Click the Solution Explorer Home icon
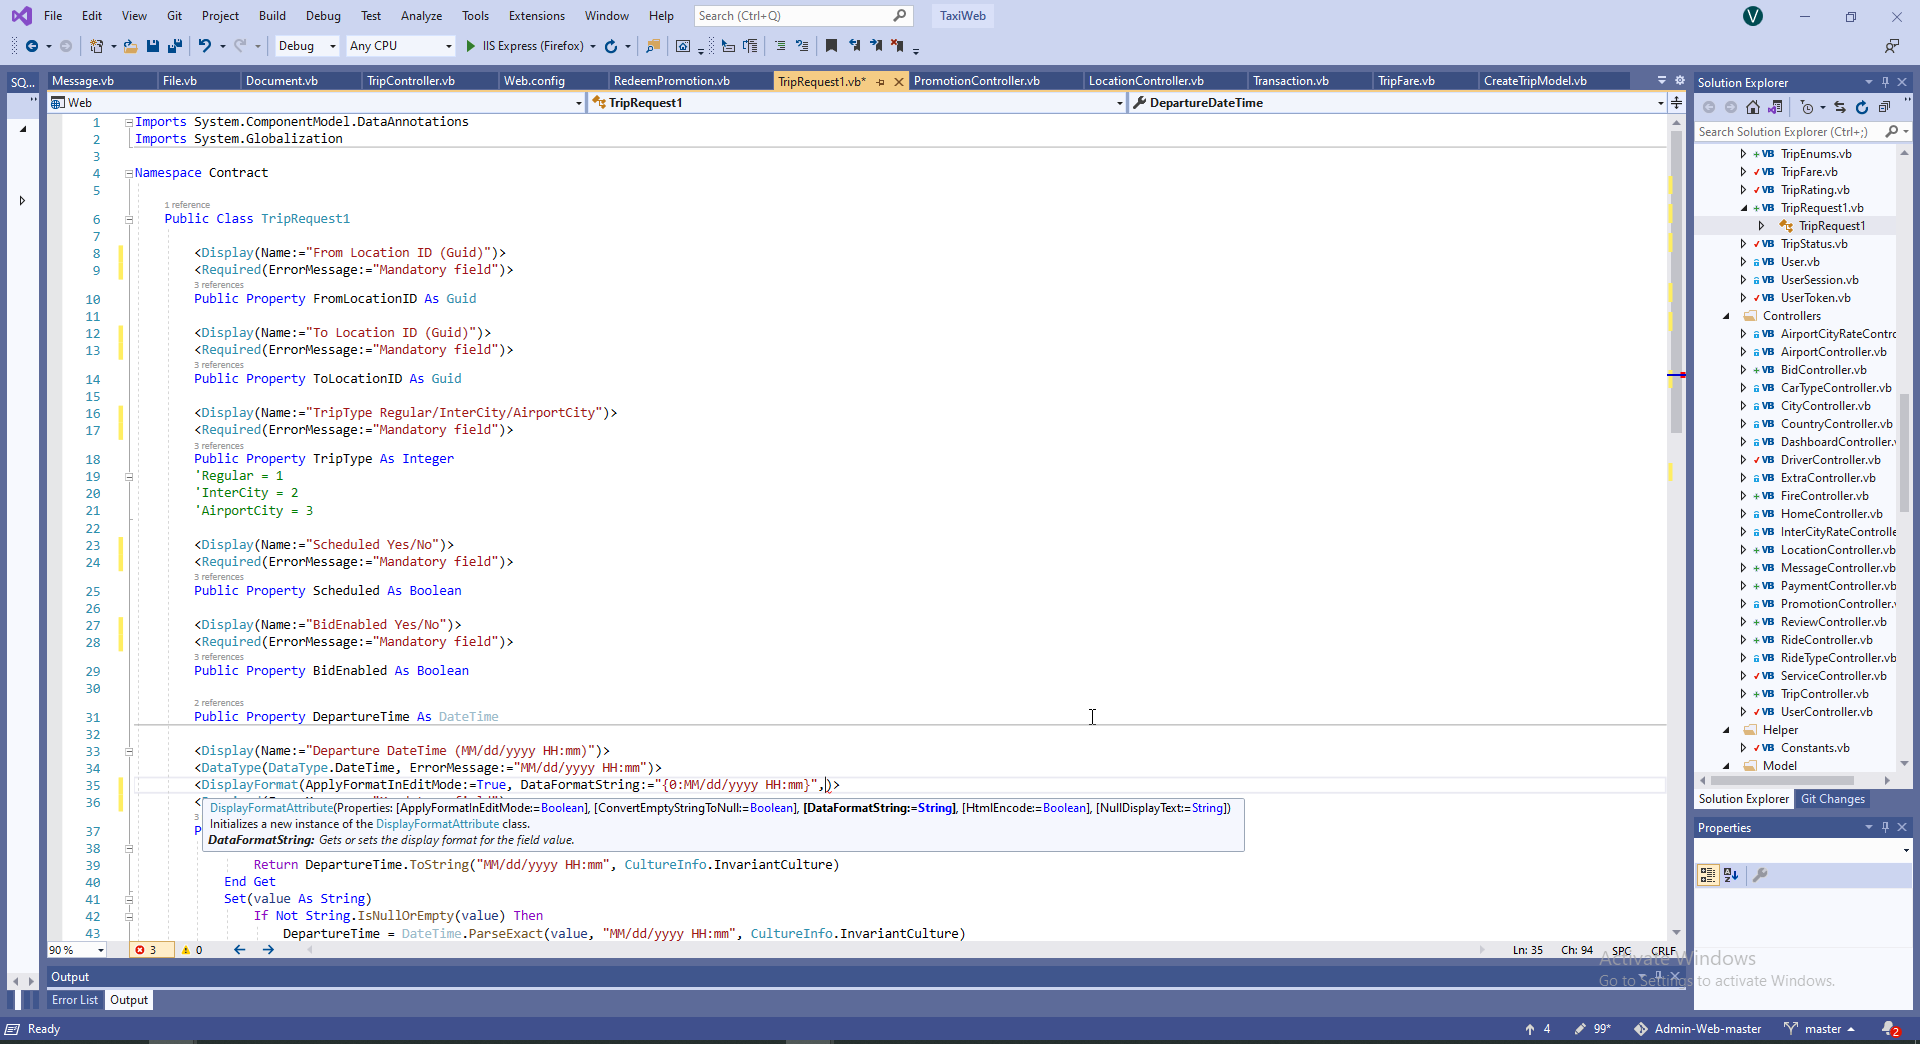This screenshot has height=1044, width=1920. pos(1753,107)
